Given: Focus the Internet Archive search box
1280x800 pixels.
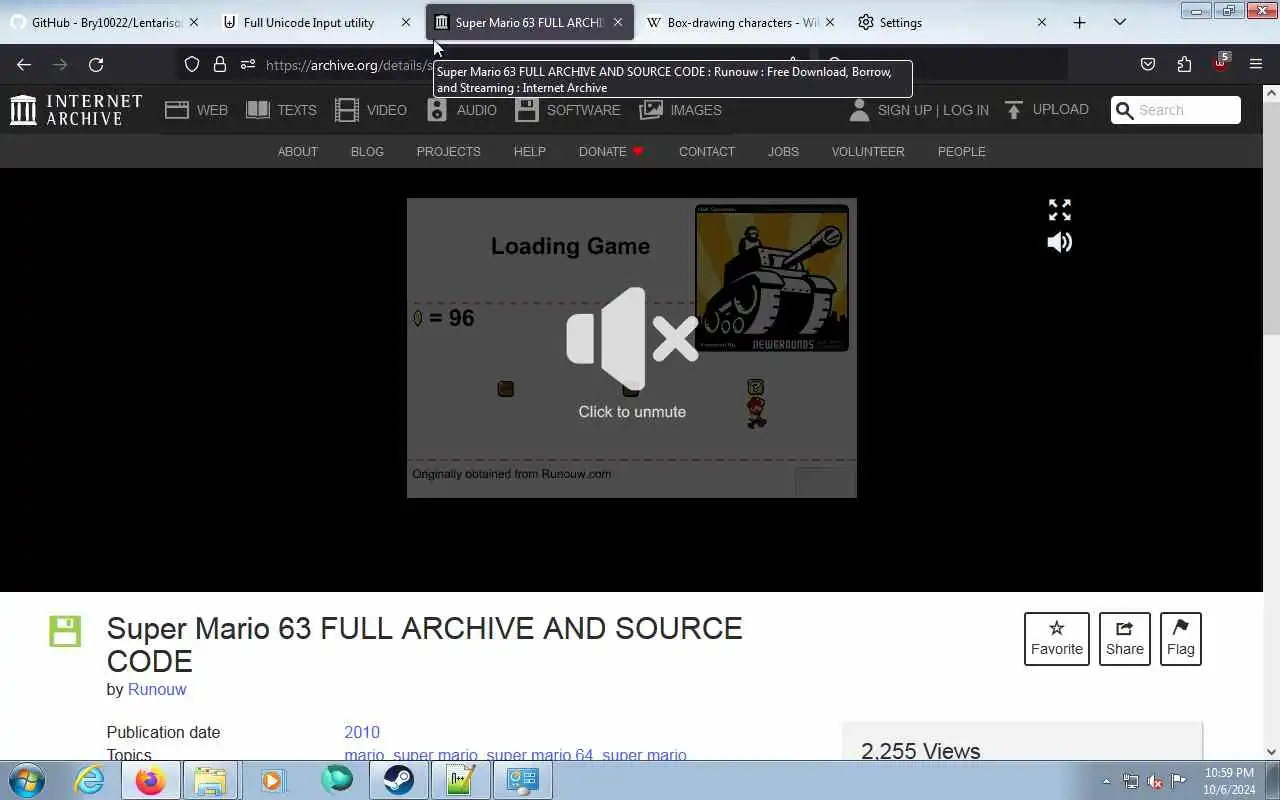Looking at the screenshot, I should [x=1176, y=110].
